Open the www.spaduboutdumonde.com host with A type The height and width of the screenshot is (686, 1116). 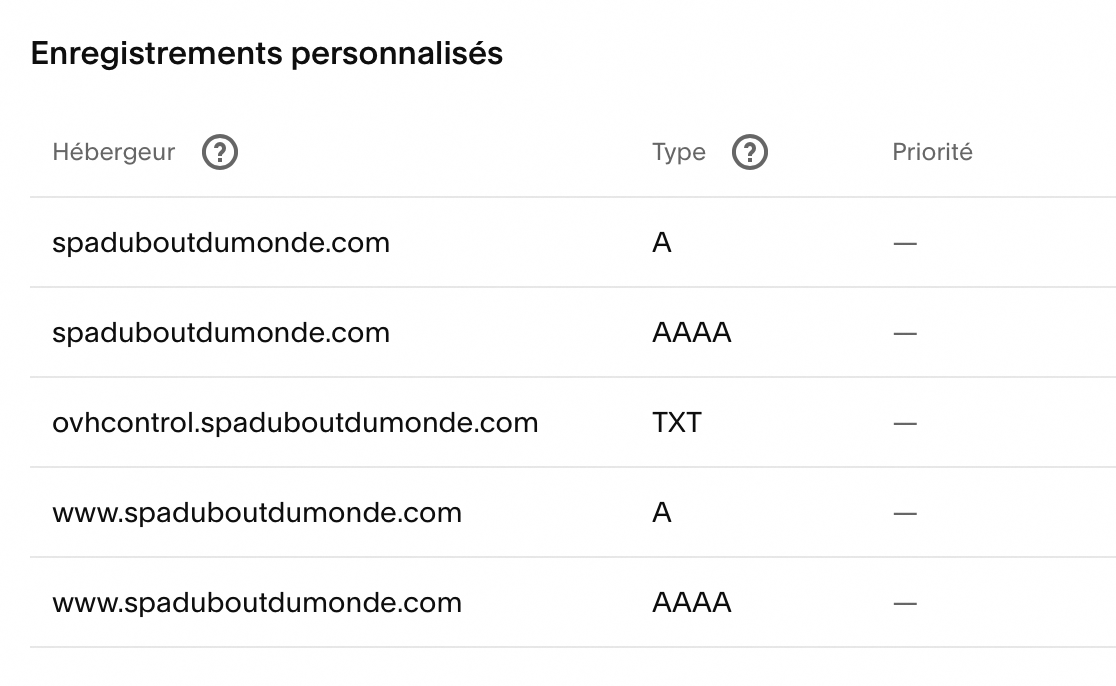(x=257, y=513)
